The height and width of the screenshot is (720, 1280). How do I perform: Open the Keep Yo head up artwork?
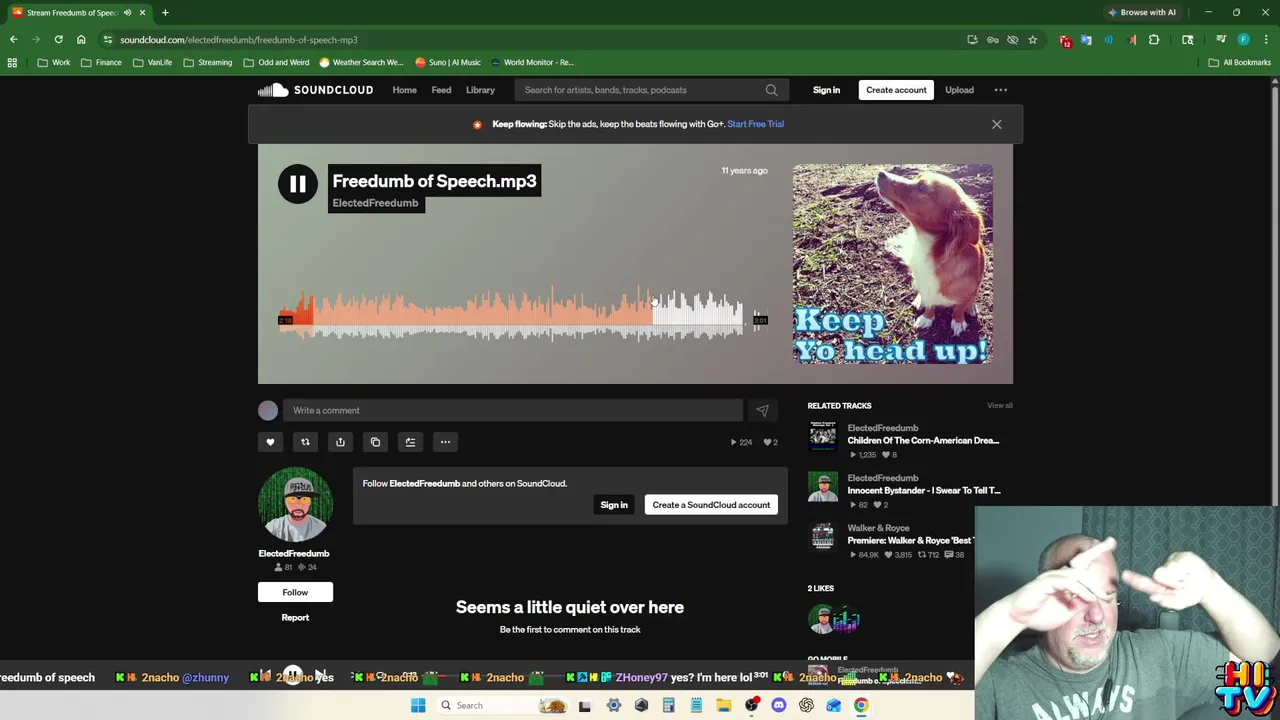tap(893, 264)
